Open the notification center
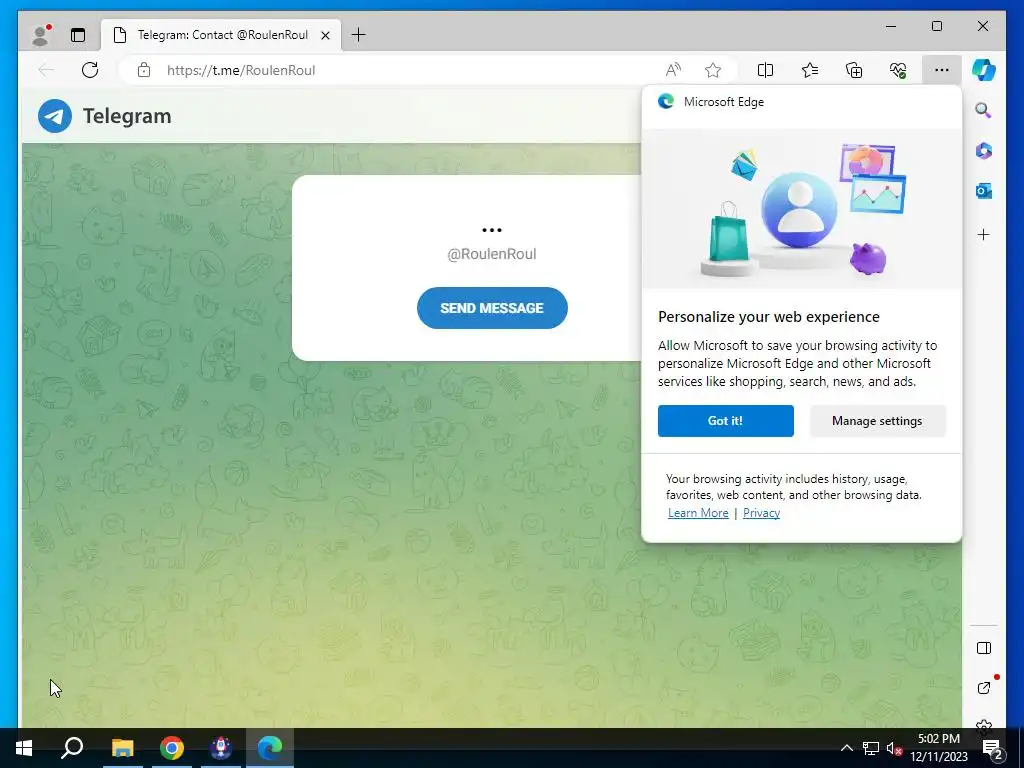 pos(993,748)
